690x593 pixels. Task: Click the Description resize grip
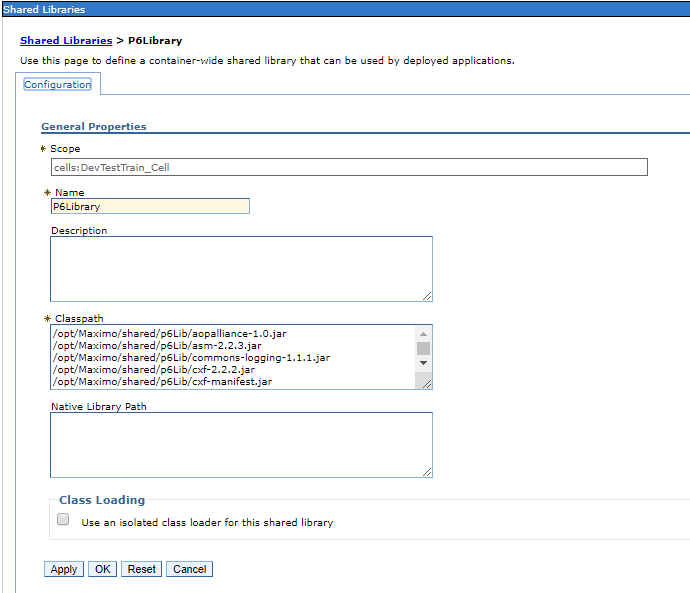(x=427, y=296)
